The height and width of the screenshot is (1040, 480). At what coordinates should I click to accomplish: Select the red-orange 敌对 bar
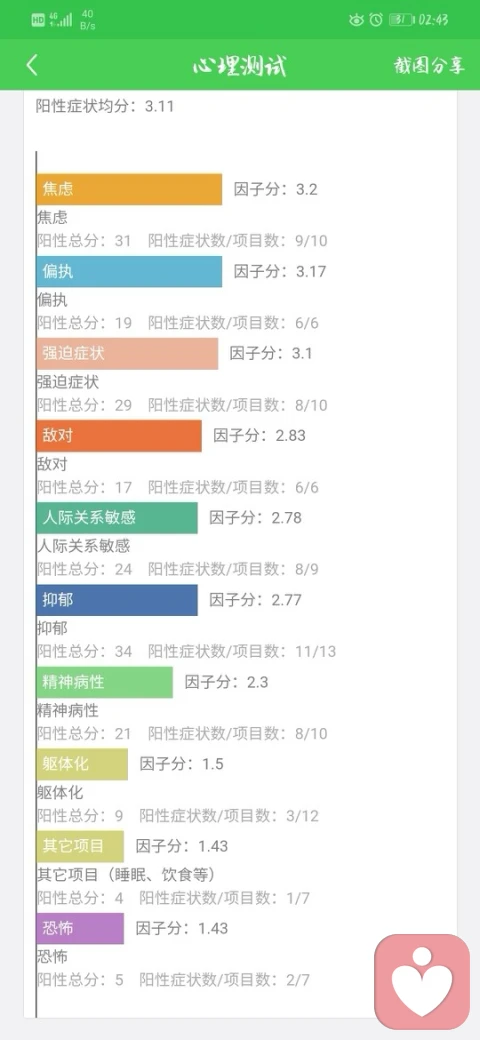pyautogui.click(x=119, y=436)
